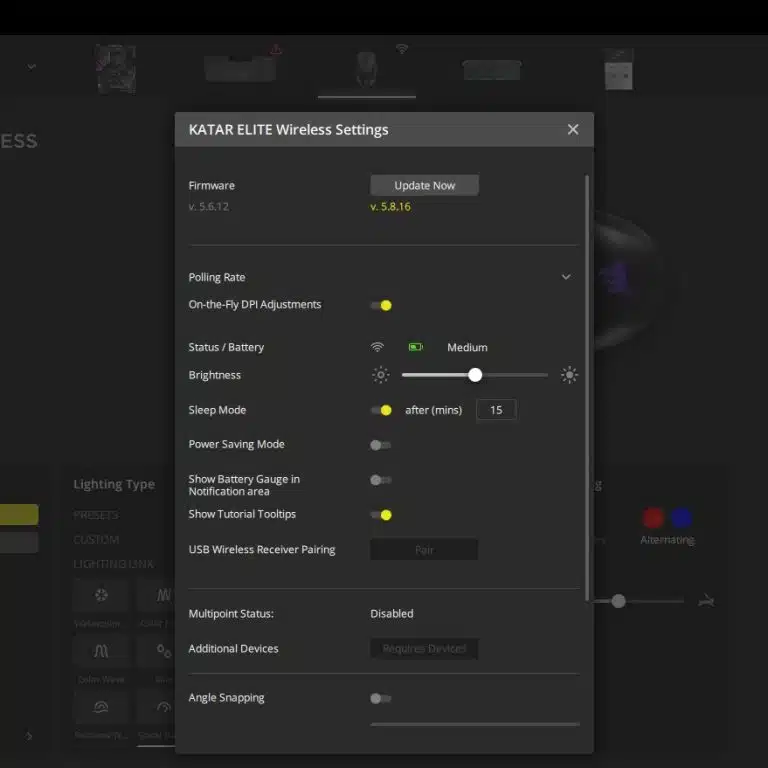The height and width of the screenshot is (768, 768).
Task: Choose the Watercolor lighting preset icon
Action: point(100,595)
